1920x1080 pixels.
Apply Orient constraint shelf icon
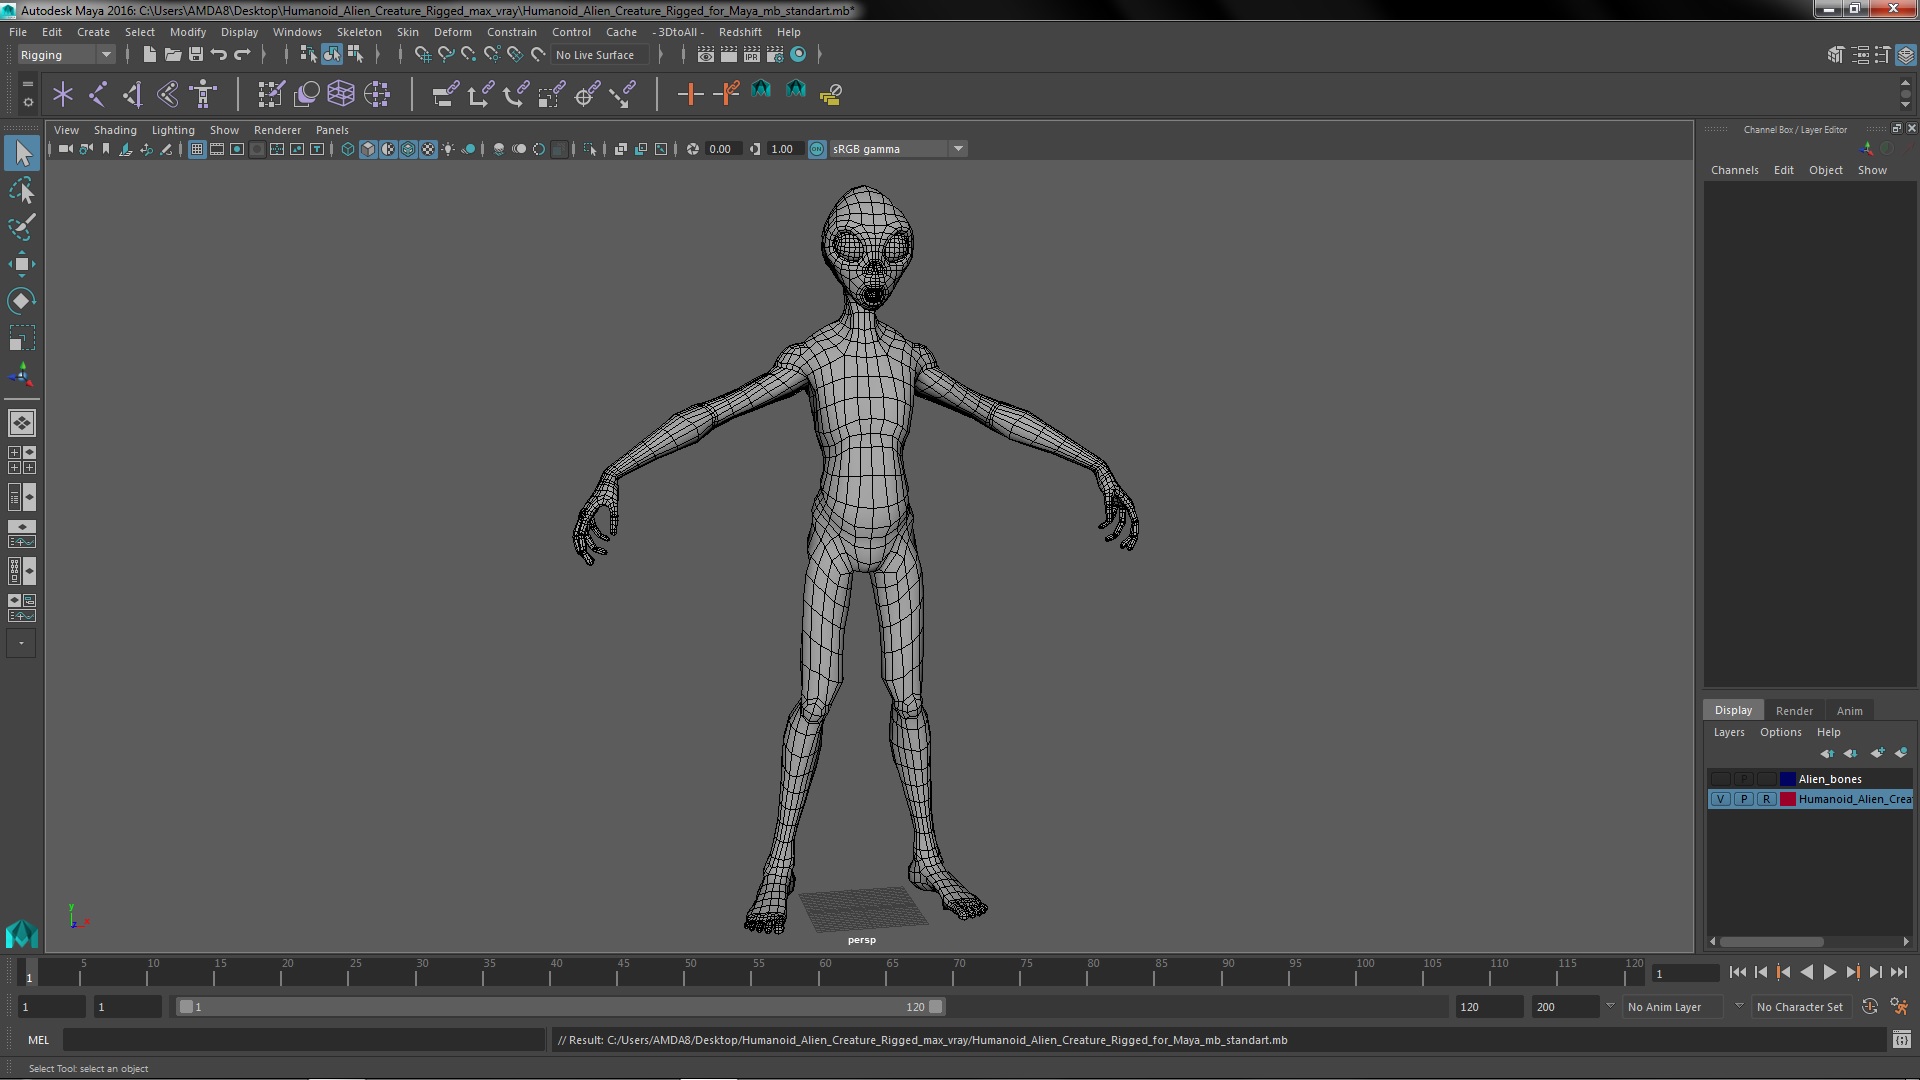(x=515, y=94)
